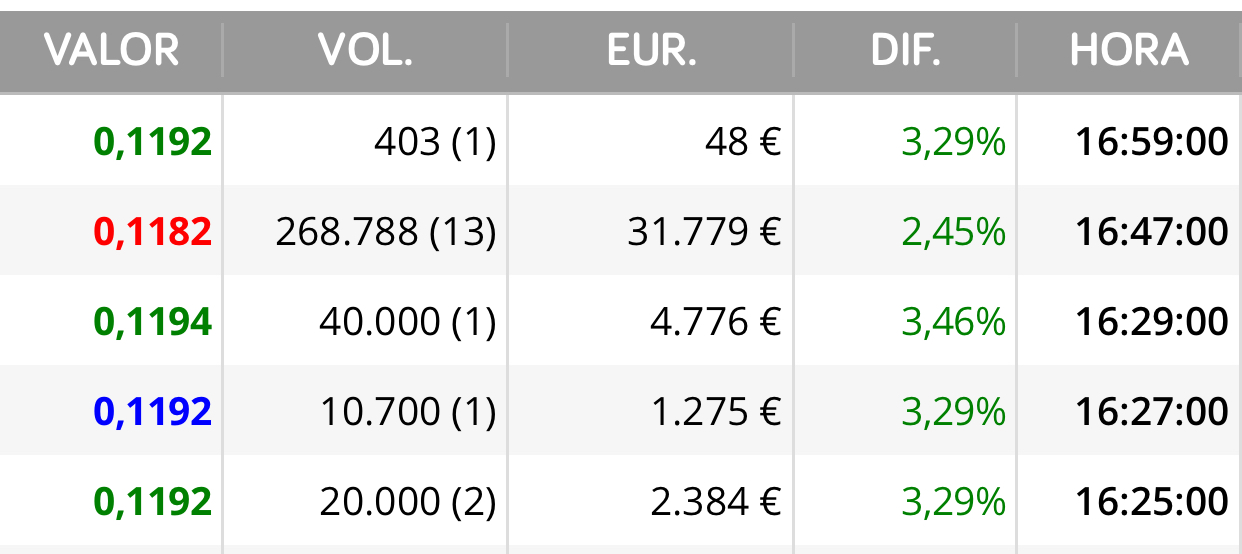Click the 2.384 € amount
This screenshot has width=1242, height=554.
tap(716, 501)
